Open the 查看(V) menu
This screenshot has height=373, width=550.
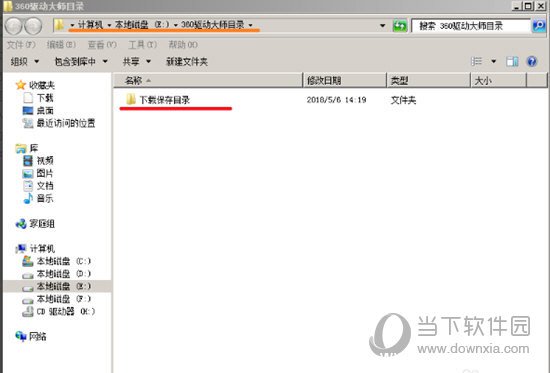(102, 45)
